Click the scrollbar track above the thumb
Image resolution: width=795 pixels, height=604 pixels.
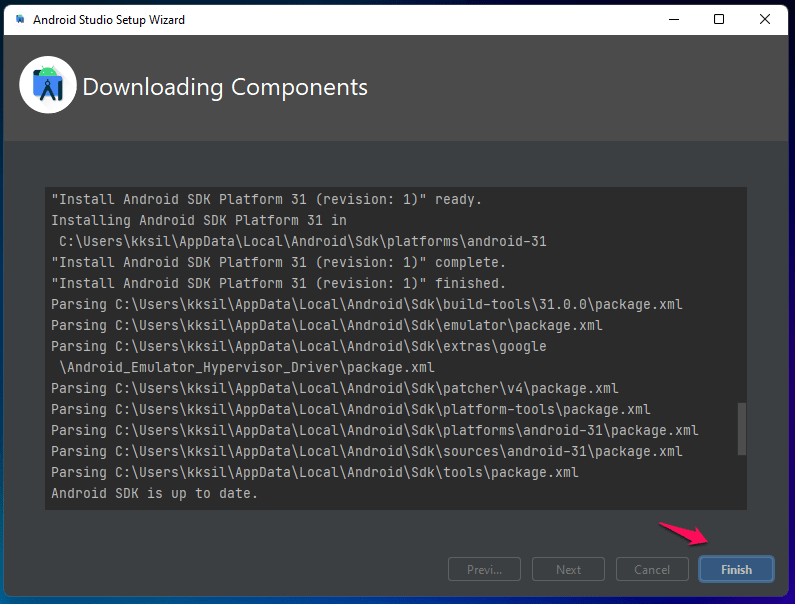(x=741, y=295)
